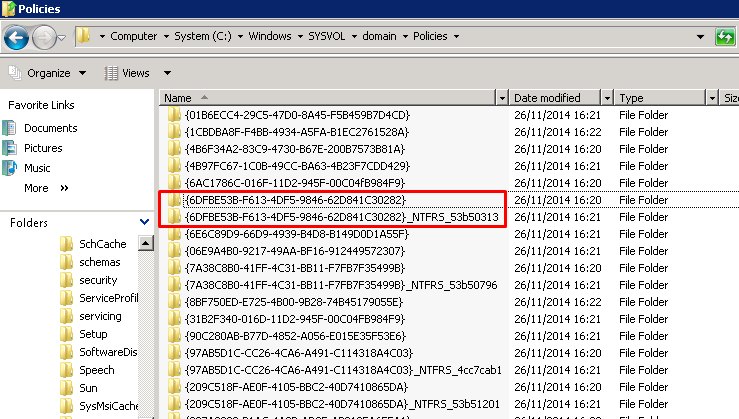The height and width of the screenshot is (419, 739).
Task: Open the Music favorite link
Action: point(38,168)
